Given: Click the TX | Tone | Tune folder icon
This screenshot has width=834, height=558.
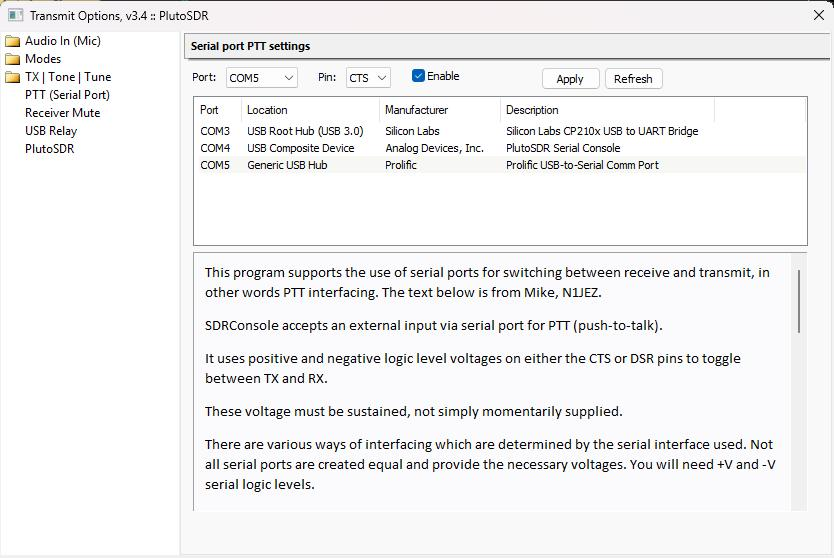Looking at the screenshot, I should coord(12,77).
